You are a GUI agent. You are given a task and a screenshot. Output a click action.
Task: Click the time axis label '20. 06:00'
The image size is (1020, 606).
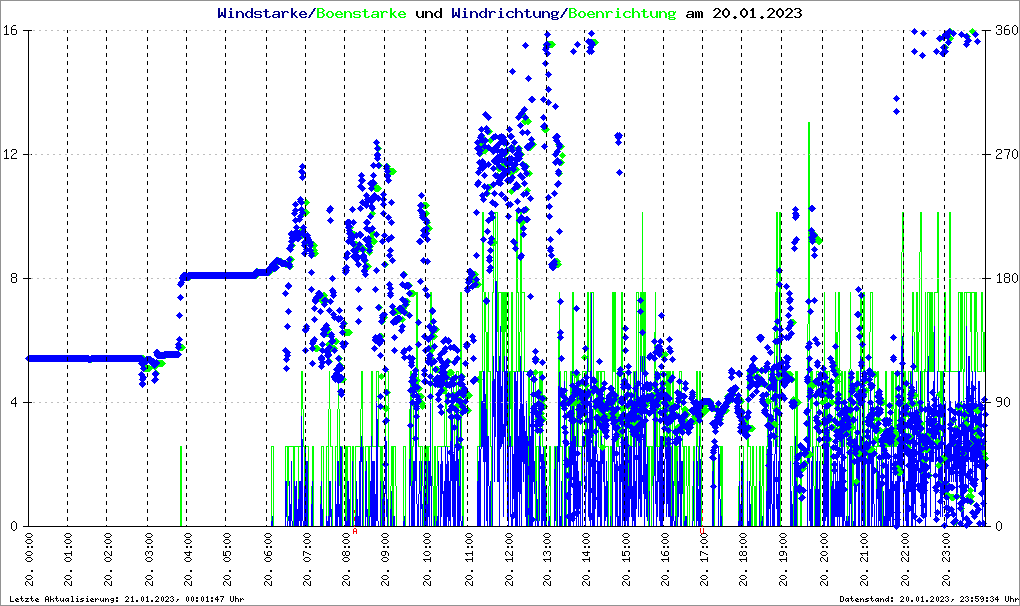tap(267, 559)
